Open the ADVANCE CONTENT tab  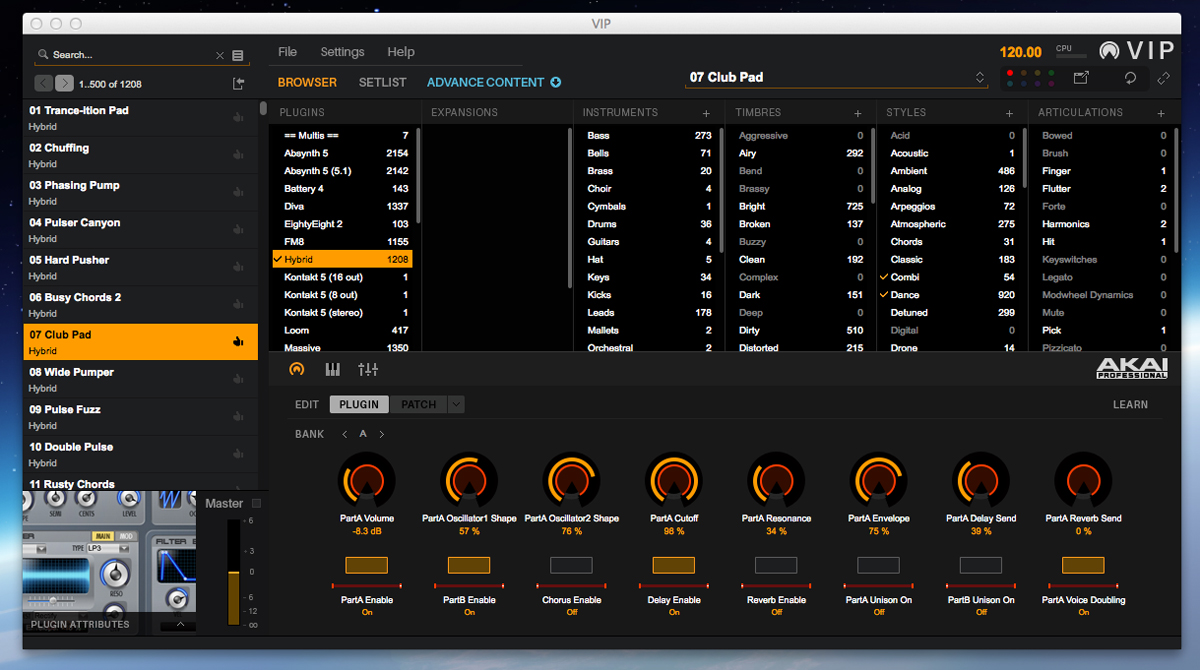pyautogui.click(x=486, y=82)
